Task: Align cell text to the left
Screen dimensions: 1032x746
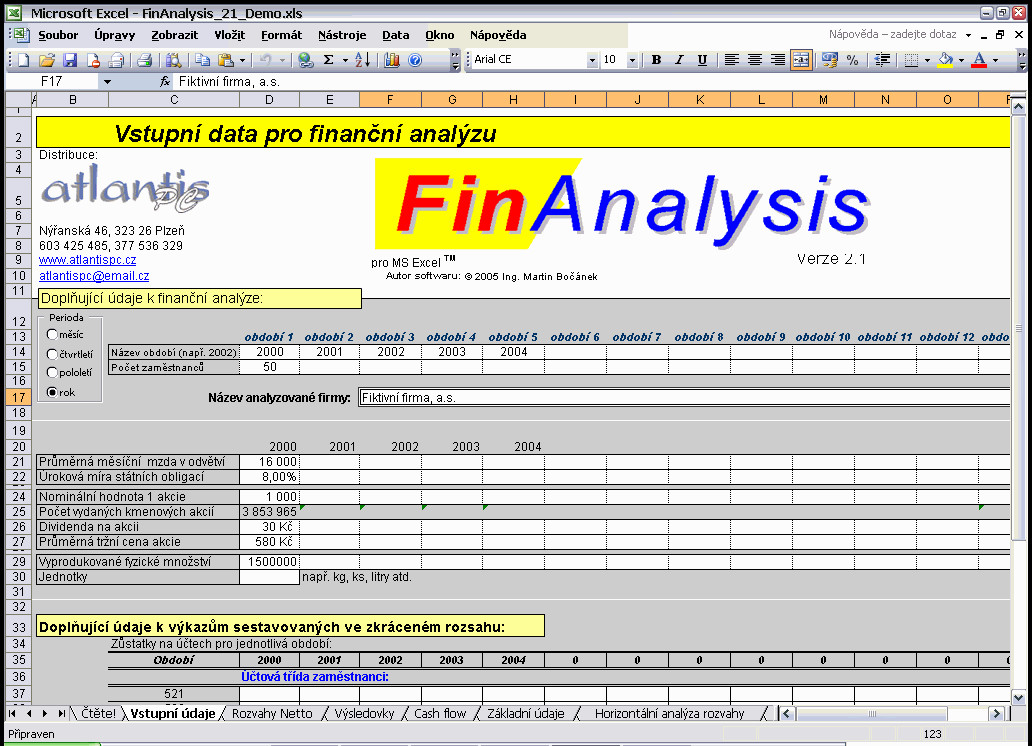Action: 731,60
